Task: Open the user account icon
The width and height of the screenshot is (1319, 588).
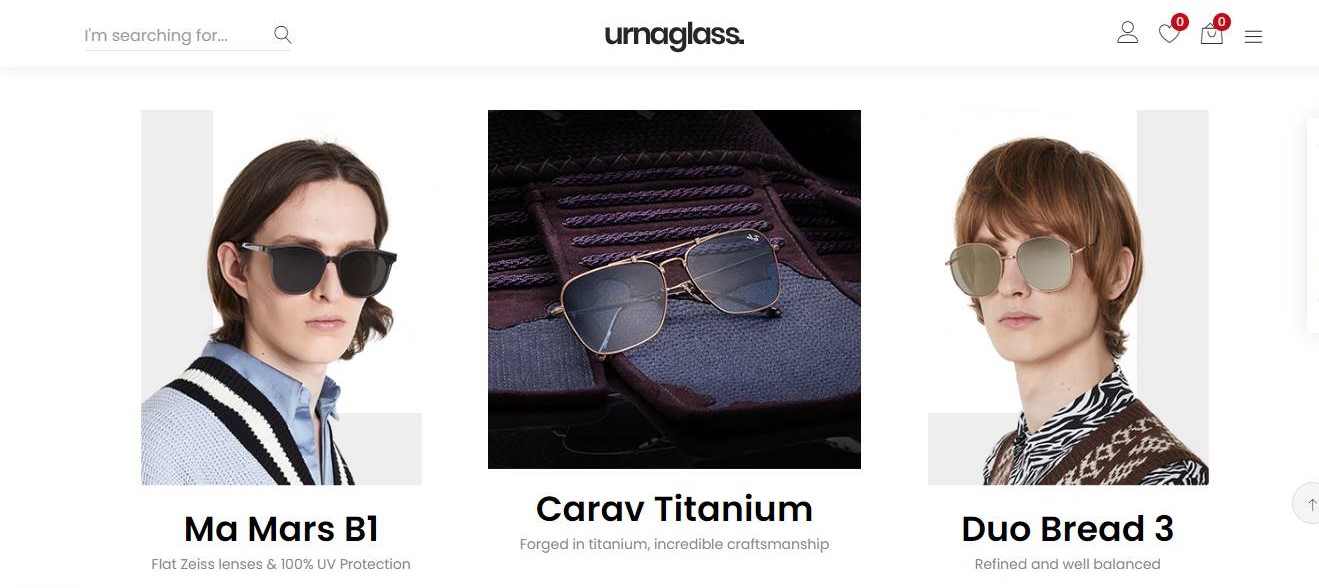Action: (1128, 33)
